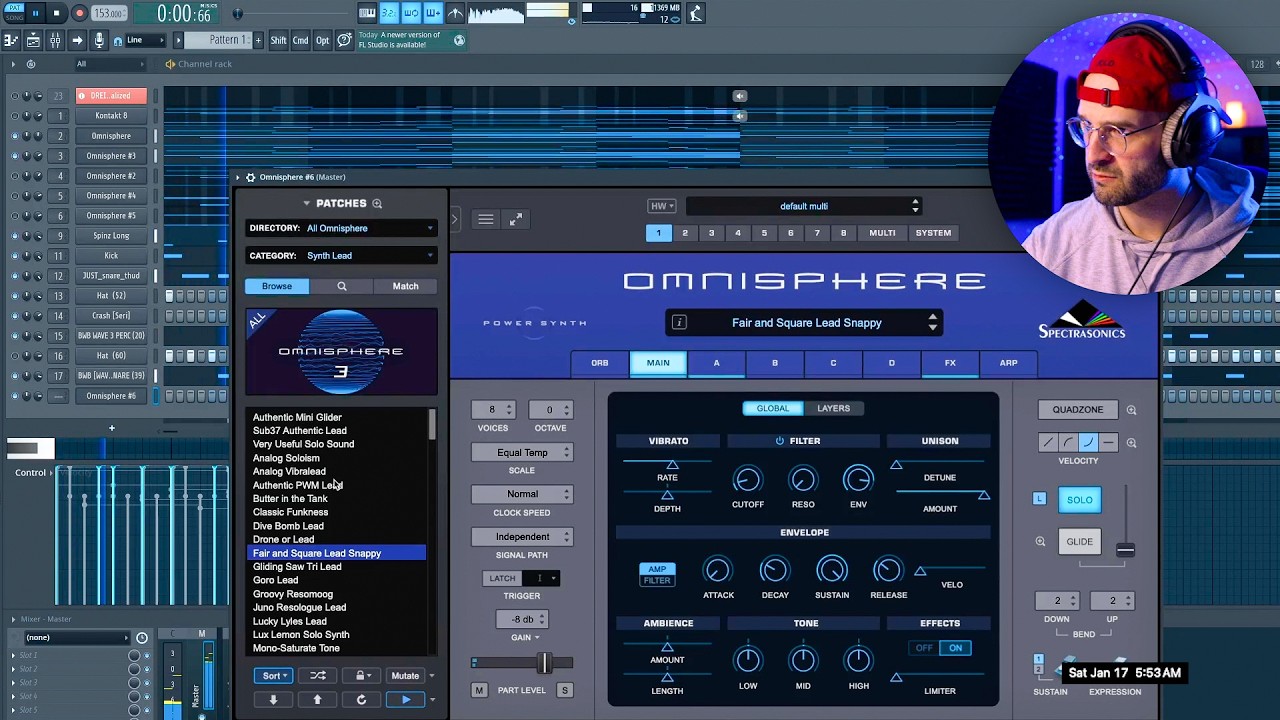Click the refresh patch list icon
Screen dimensions: 1280x720
tap(361, 700)
